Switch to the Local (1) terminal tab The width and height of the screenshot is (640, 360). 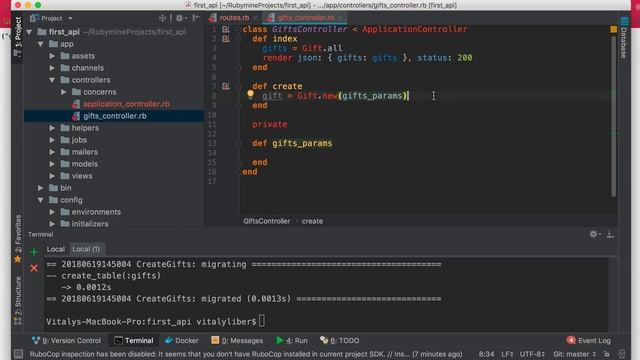pos(86,249)
